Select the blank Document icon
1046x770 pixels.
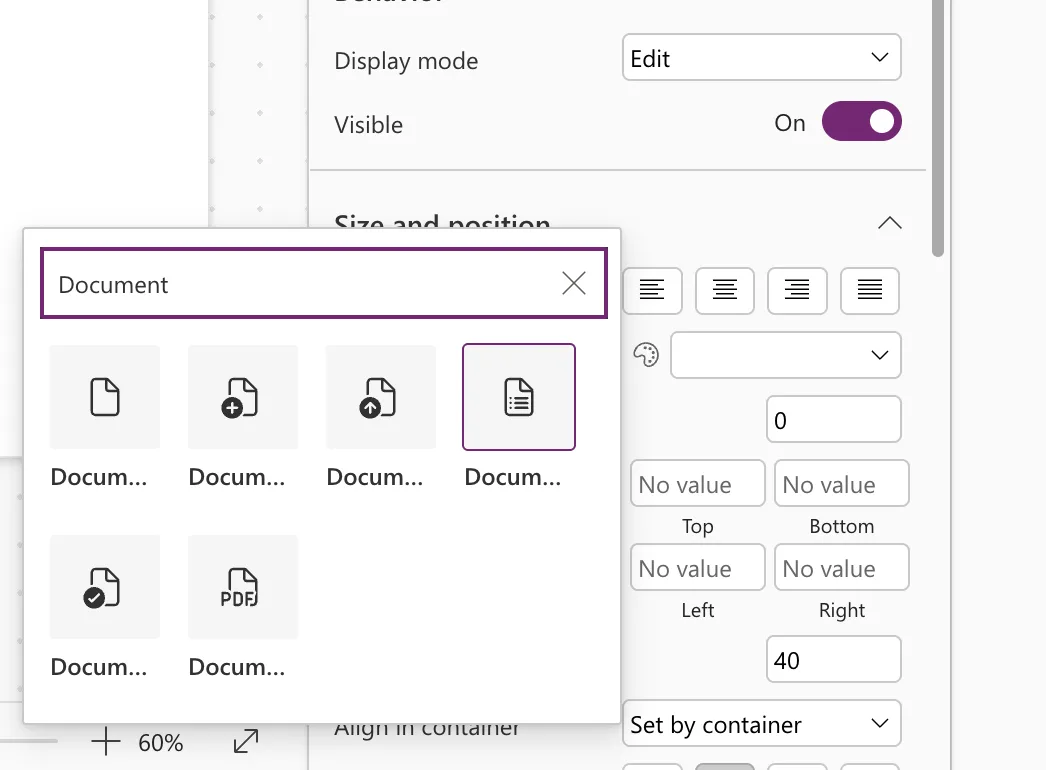point(105,397)
